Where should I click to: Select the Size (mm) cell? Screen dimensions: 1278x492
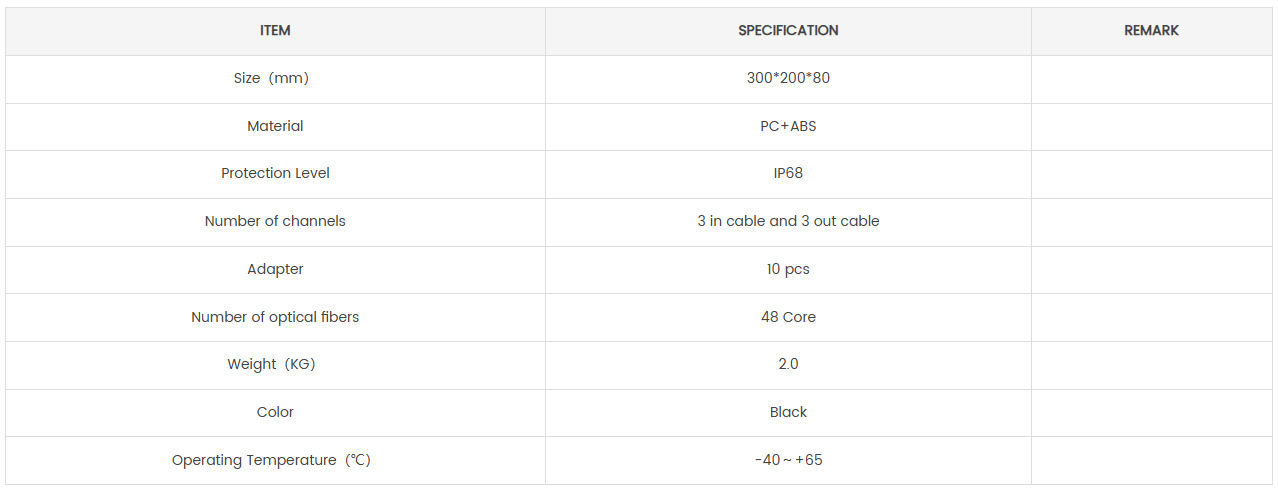coord(275,79)
